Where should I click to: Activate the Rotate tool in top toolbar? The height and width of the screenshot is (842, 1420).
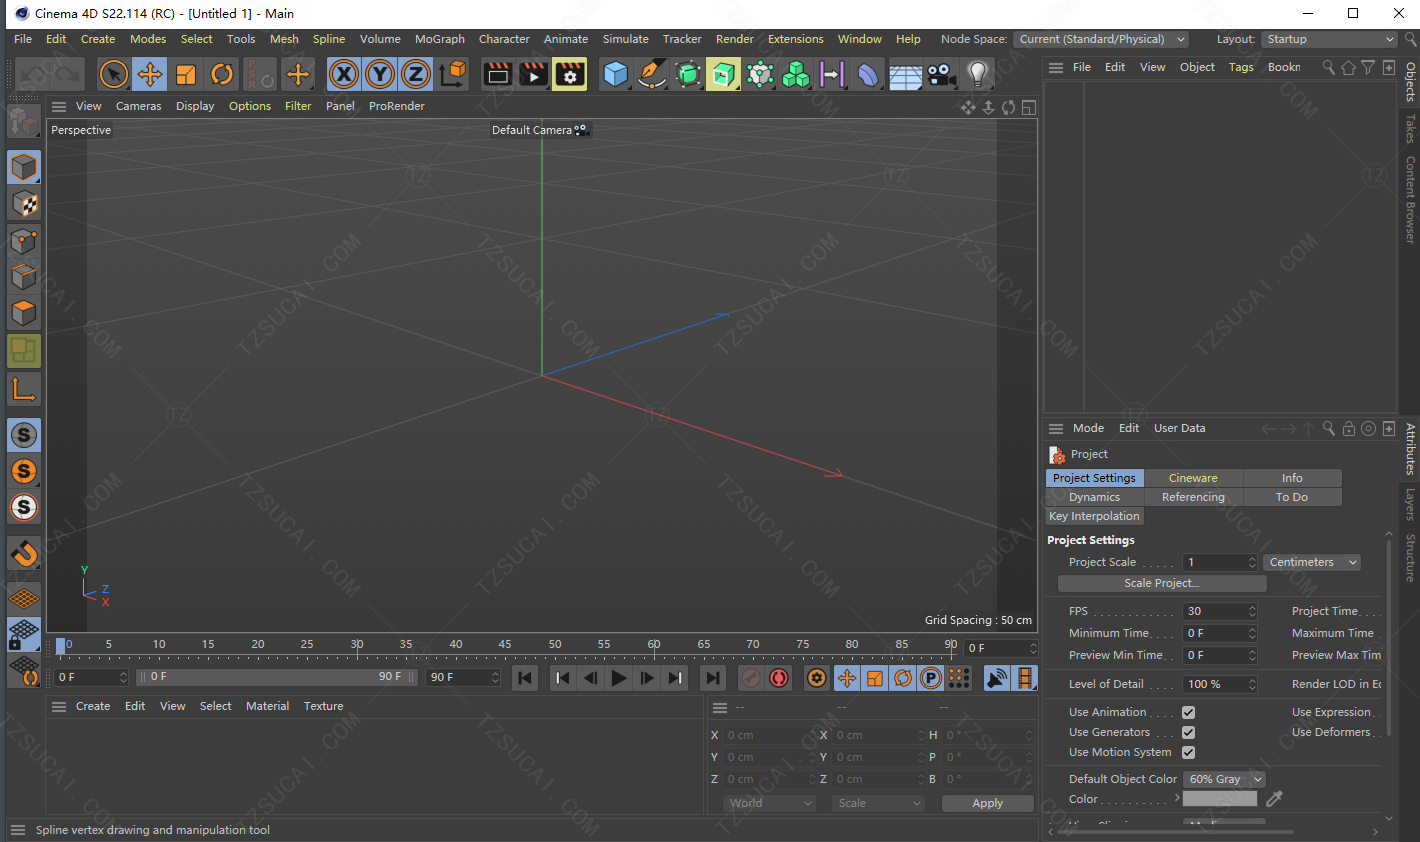coord(222,74)
